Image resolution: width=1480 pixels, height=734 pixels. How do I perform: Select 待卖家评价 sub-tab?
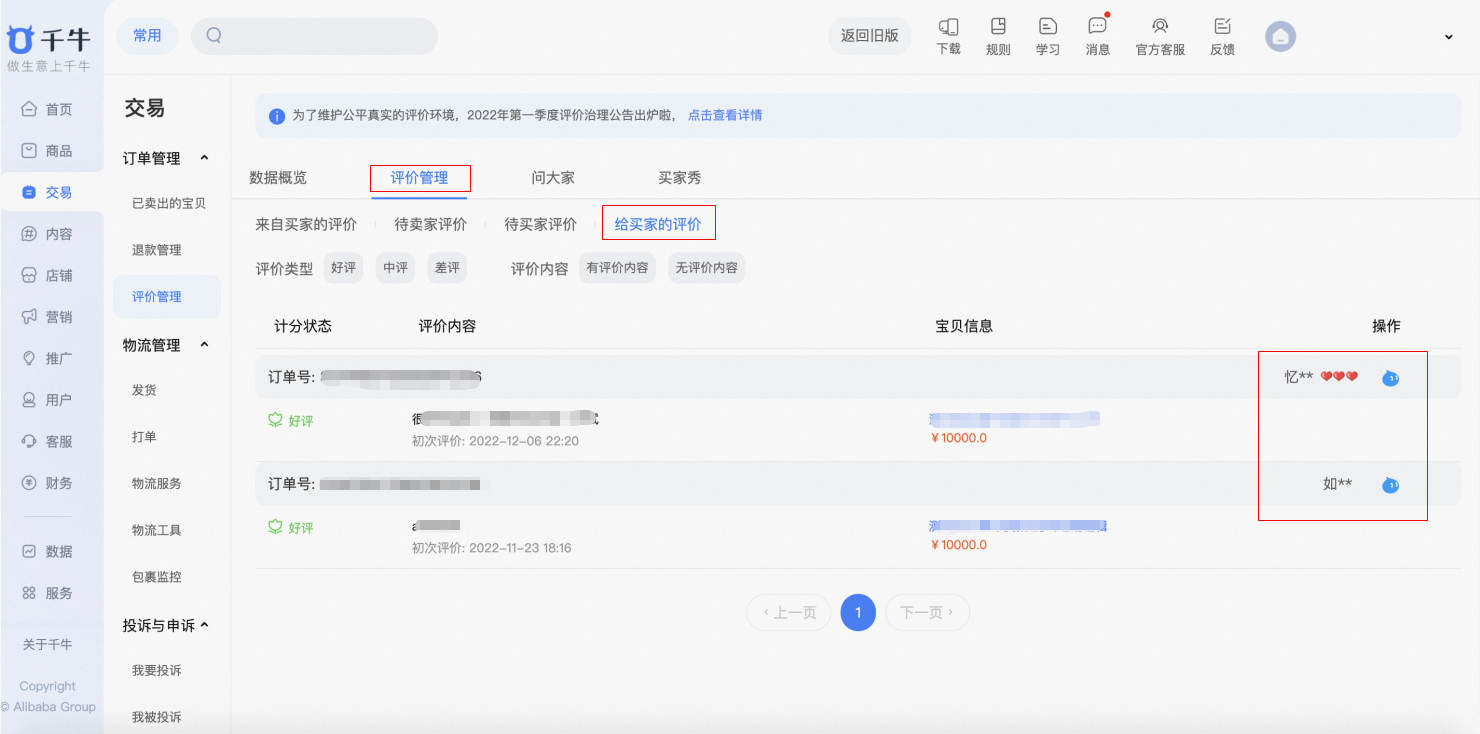point(430,224)
